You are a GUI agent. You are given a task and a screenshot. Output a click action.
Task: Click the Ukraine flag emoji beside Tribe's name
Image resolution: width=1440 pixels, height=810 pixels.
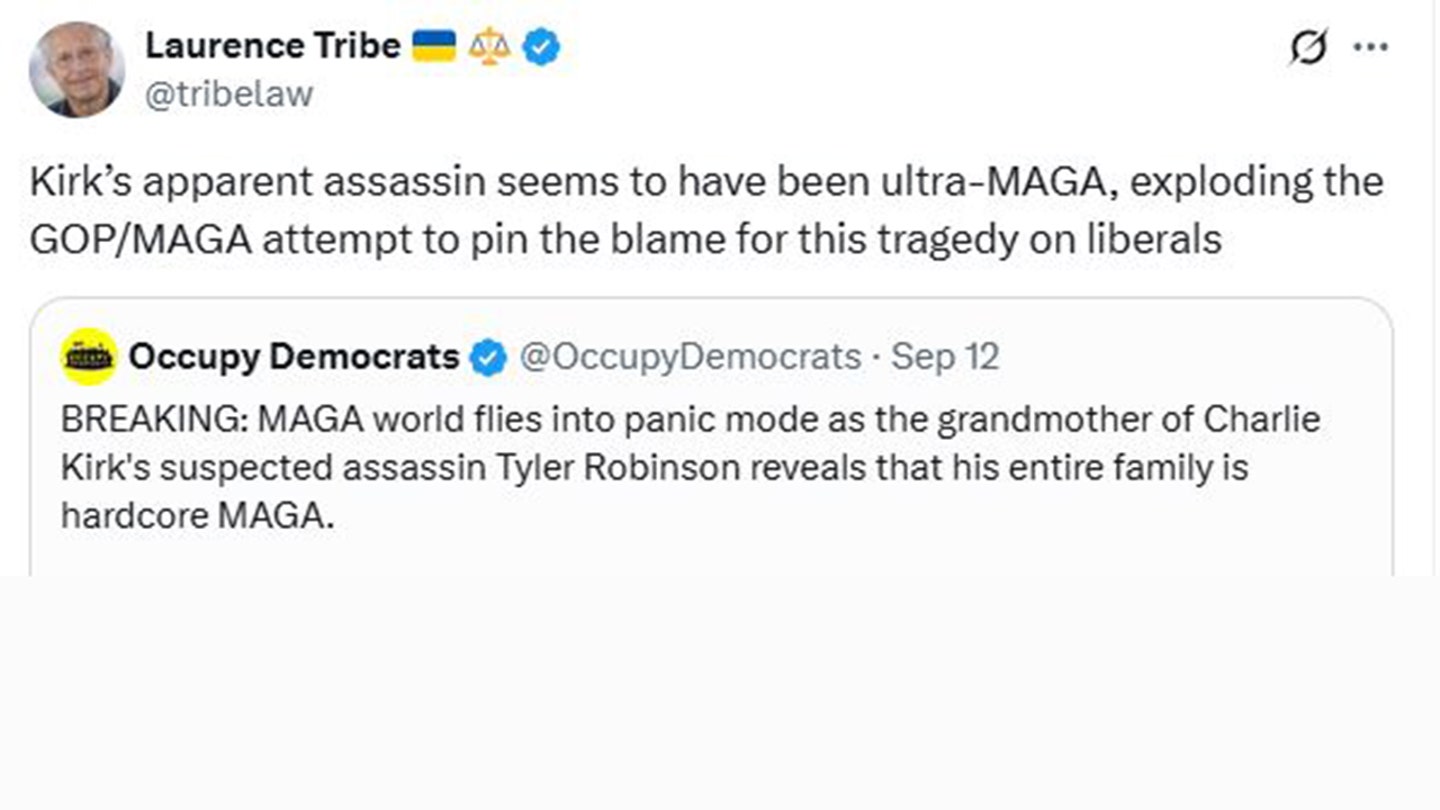pyautogui.click(x=434, y=46)
